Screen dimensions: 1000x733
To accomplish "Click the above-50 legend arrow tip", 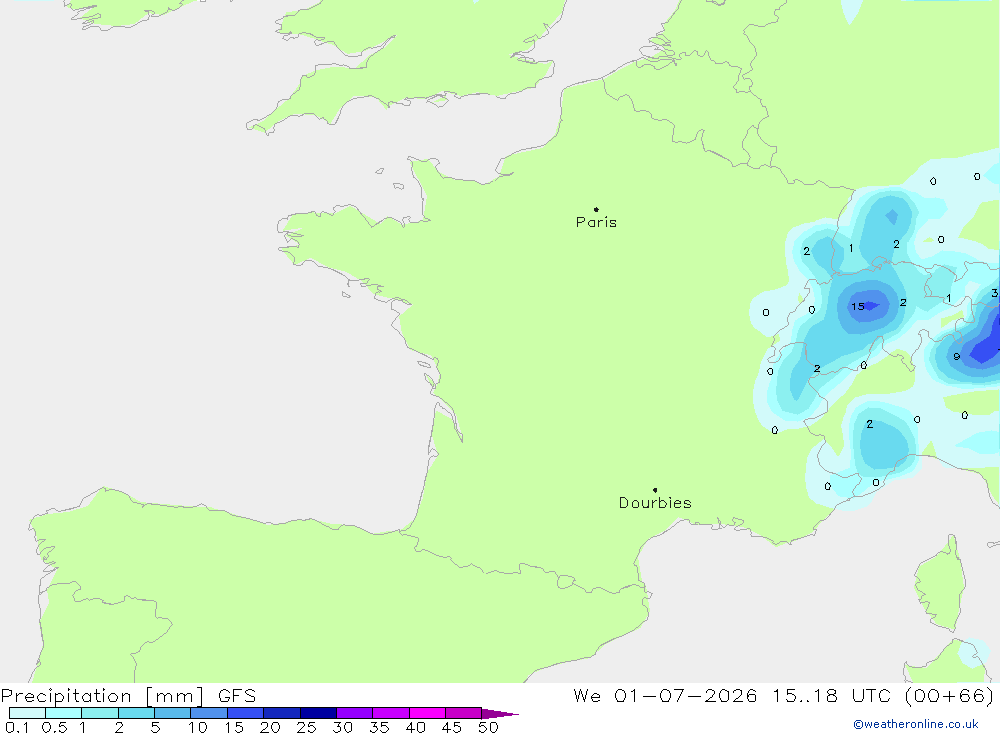I will click(501, 714).
